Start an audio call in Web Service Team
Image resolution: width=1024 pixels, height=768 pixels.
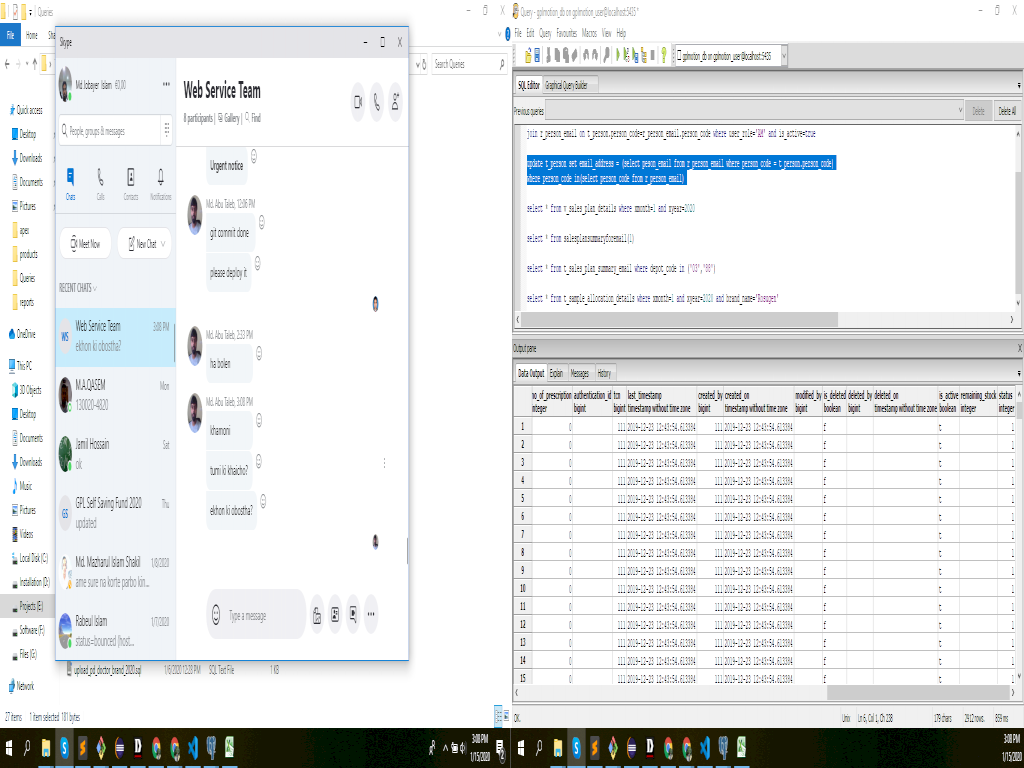(x=377, y=102)
